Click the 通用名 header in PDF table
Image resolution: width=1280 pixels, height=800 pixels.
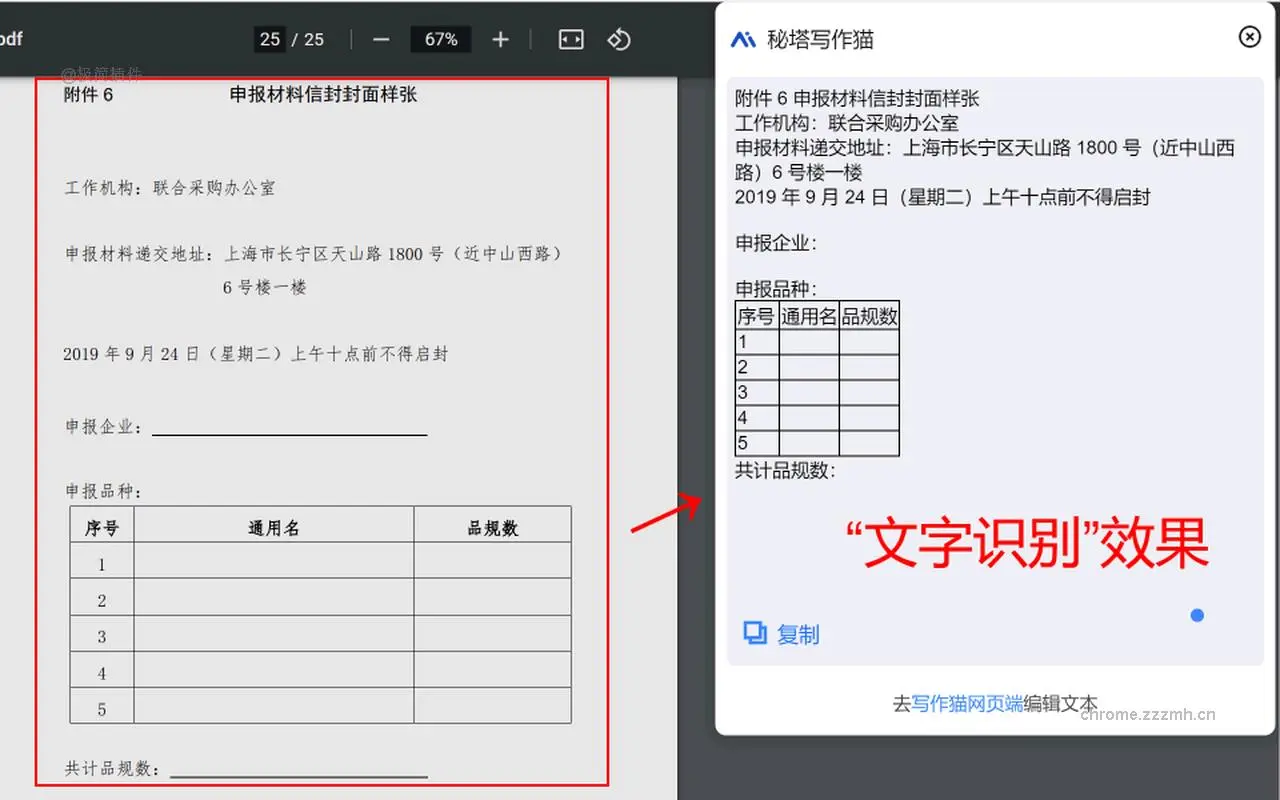pos(273,528)
